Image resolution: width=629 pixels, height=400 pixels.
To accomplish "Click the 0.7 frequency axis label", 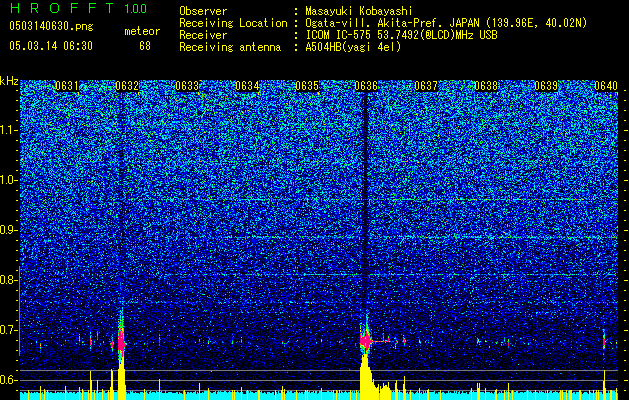I will 7,330.
